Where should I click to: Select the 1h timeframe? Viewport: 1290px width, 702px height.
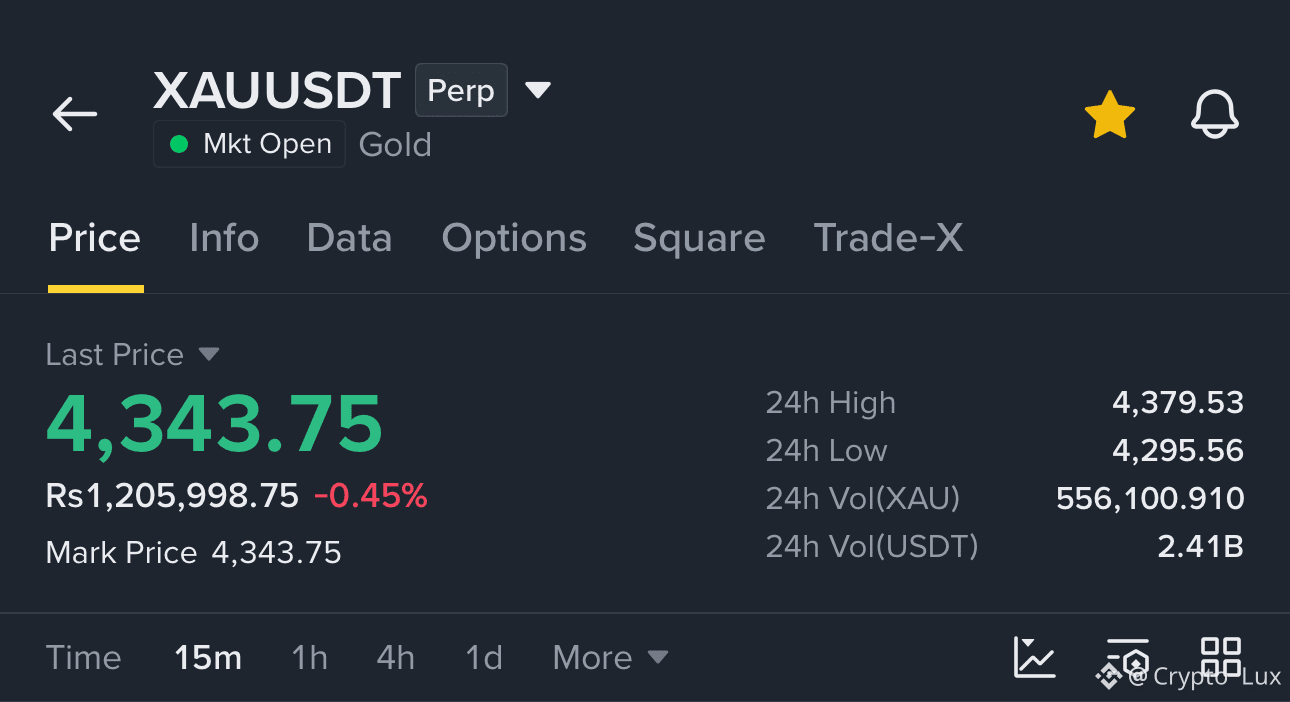(x=309, y=657)
